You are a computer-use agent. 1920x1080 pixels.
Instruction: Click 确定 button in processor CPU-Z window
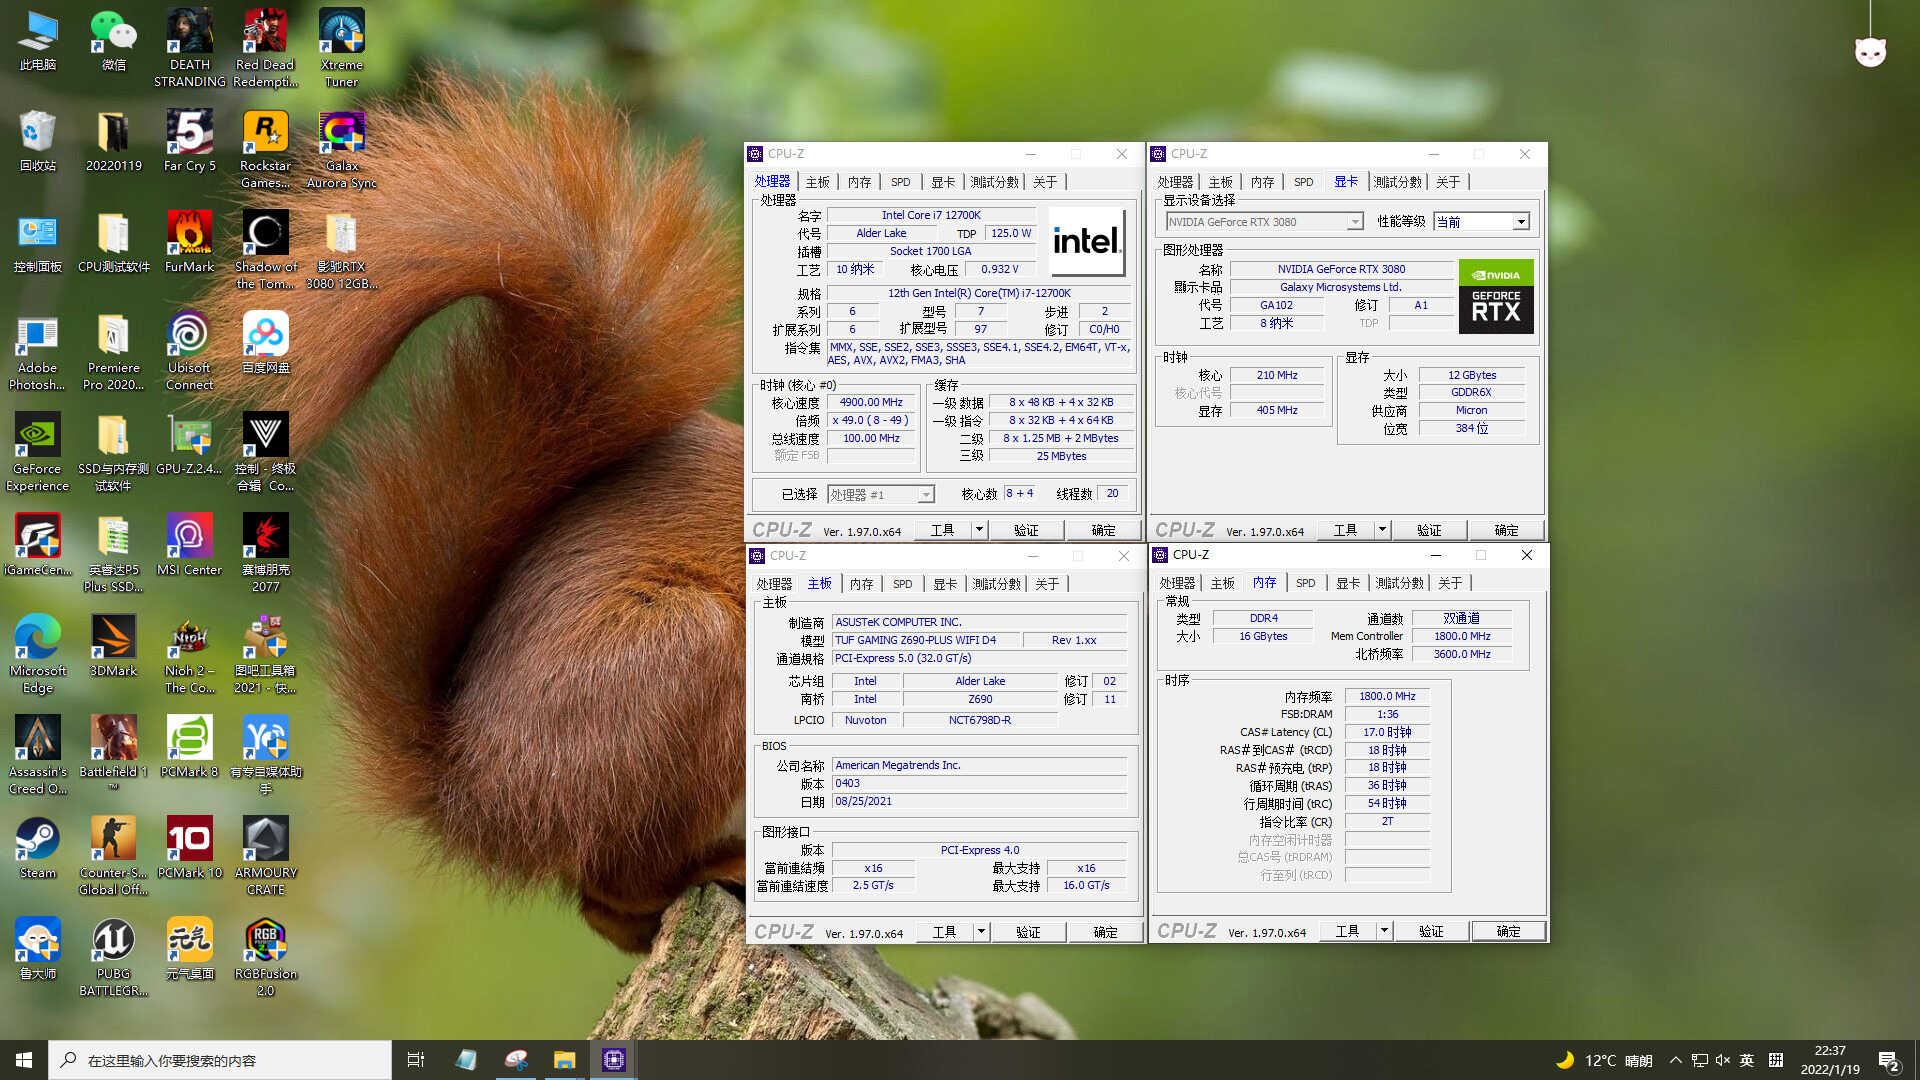pos(1104,530)
